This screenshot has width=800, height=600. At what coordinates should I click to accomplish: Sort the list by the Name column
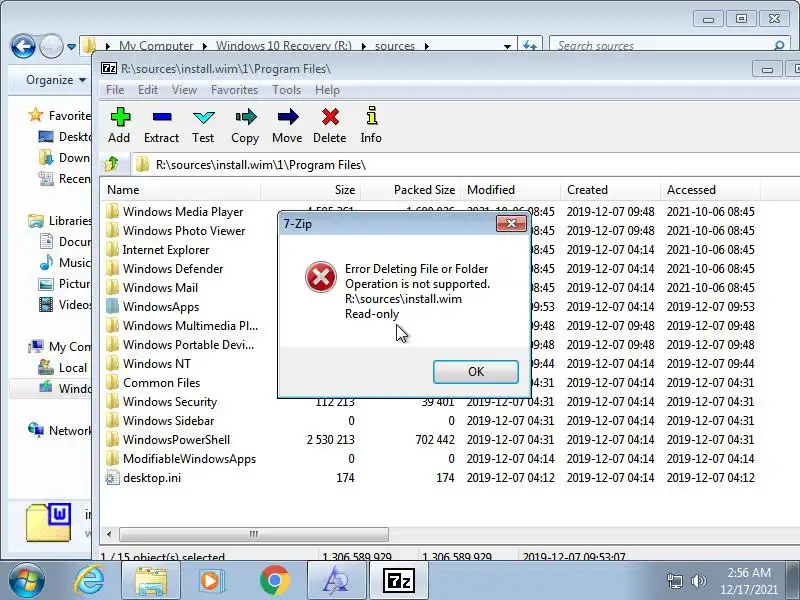(181, 190)
